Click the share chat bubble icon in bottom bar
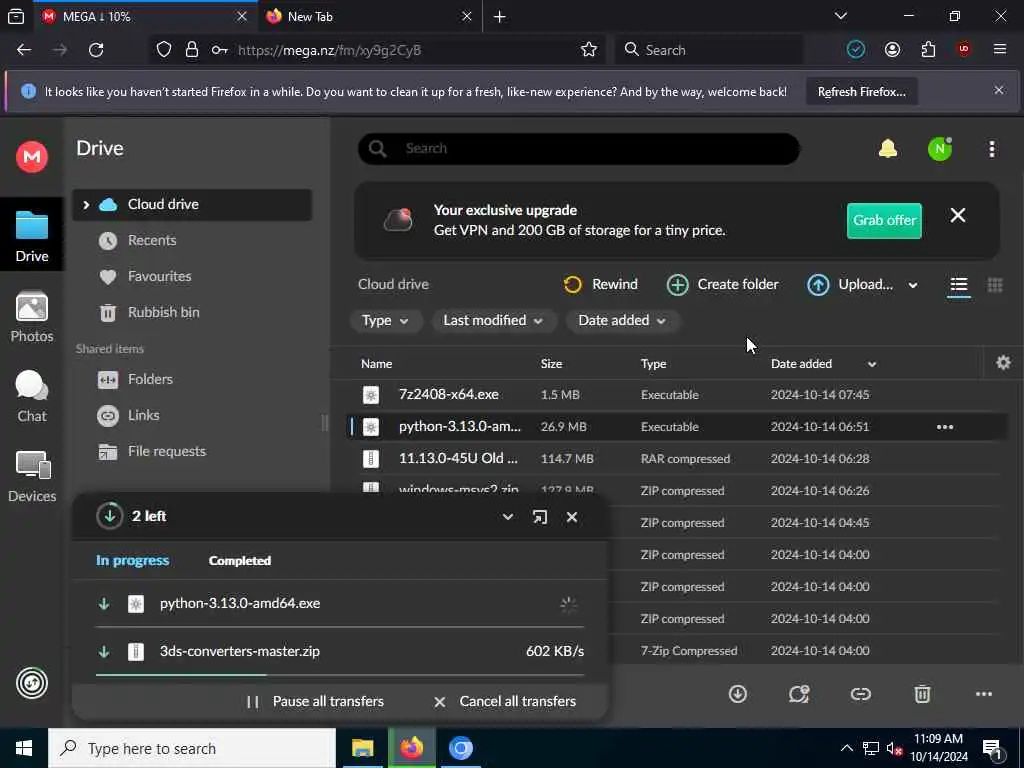This screenshot has width=1024, height=768. (x=799, y=694)
